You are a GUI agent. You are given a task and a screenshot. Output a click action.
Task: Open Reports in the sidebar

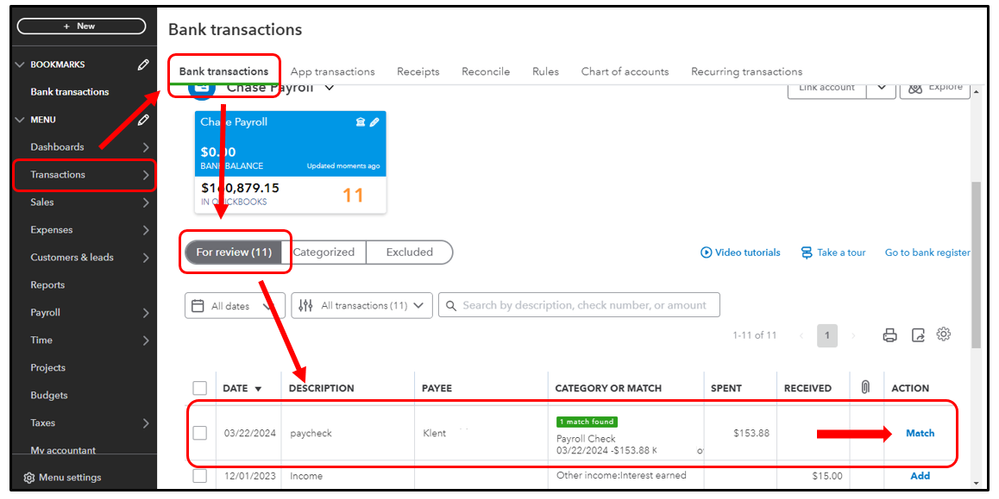point(48,285)
